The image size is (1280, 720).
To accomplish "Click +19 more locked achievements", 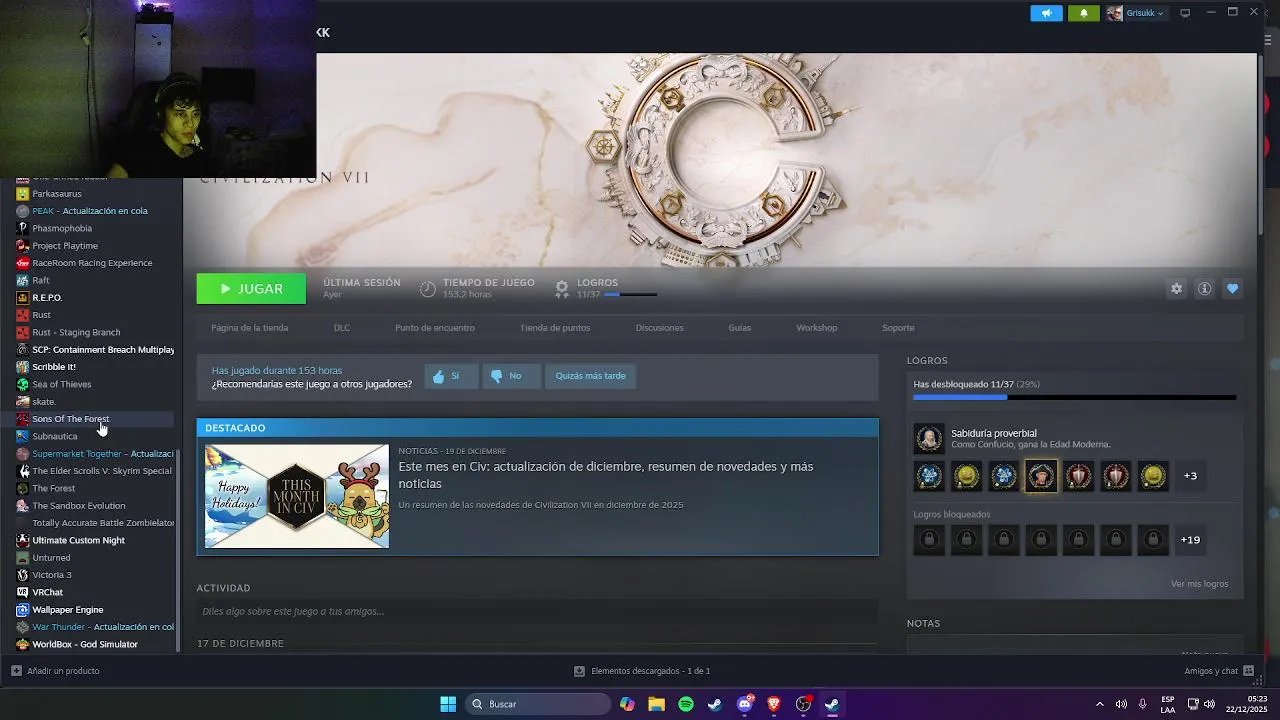I will pyautogui.click(x=1190, y=540).
